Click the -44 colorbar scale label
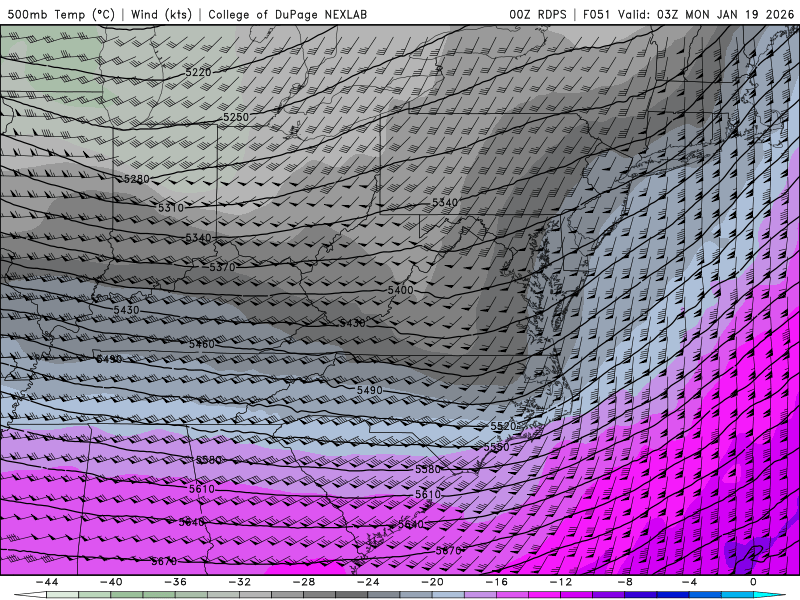This screenshot has width=800, height=600. [x=47, y=582]
